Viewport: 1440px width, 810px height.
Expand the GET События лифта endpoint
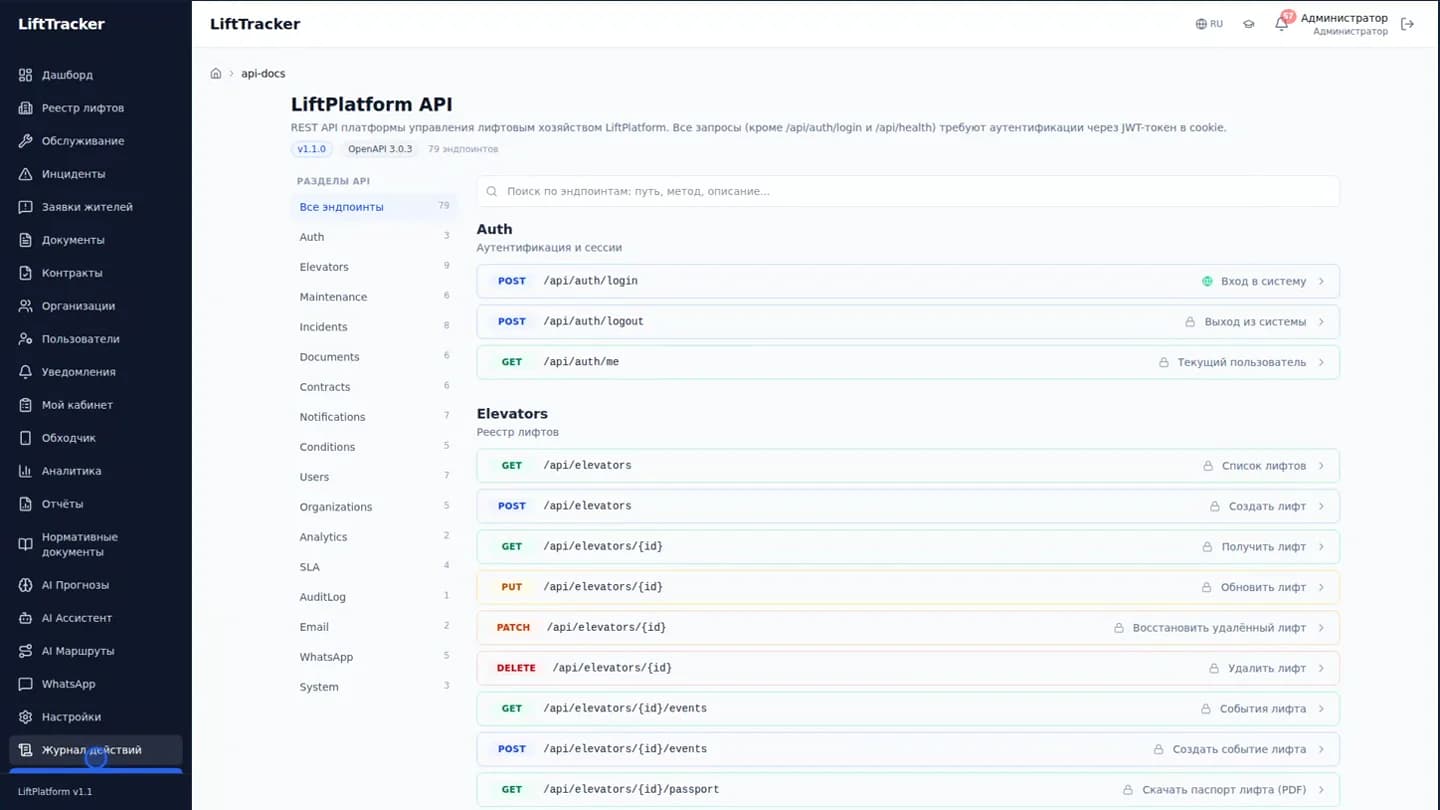pyautogui.click(x=908, y=709)
